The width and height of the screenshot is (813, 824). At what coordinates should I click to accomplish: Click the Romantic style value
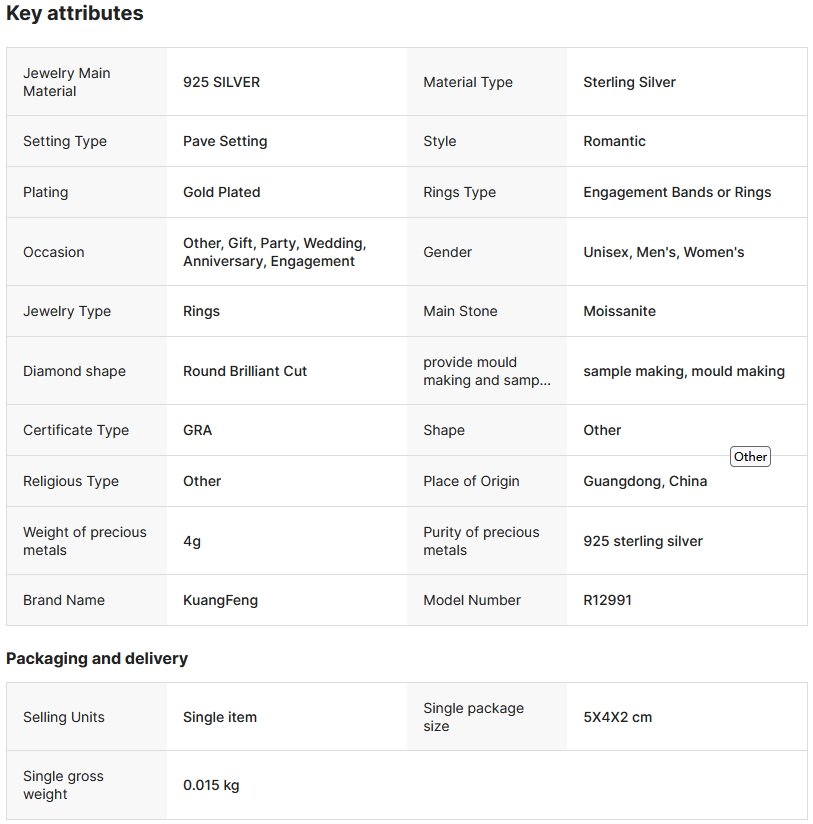click(x=614, y=141)
